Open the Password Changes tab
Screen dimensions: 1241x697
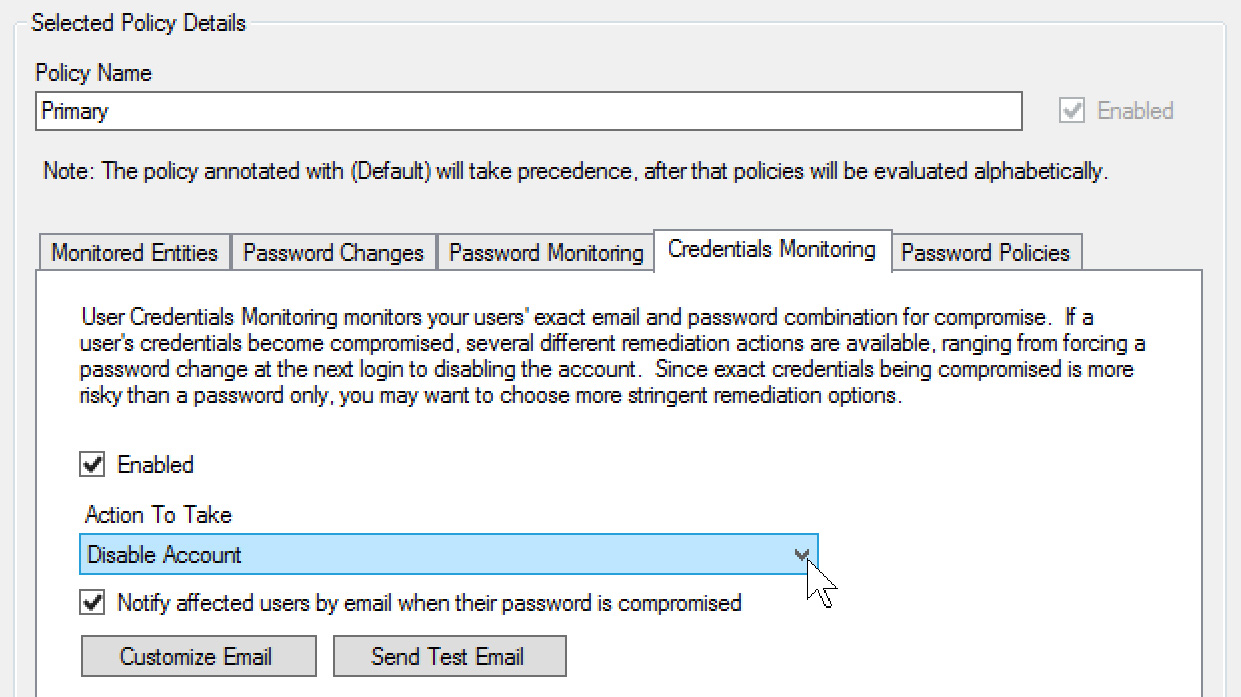334,253
